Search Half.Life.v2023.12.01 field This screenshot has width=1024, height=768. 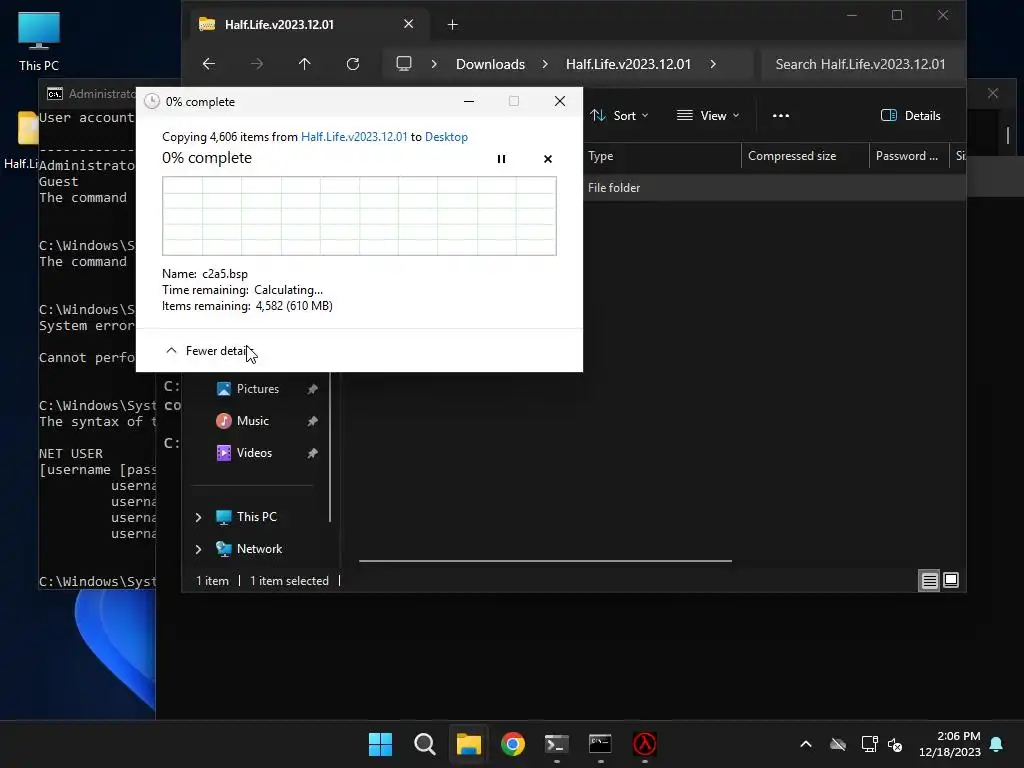[x=862, y=64]
